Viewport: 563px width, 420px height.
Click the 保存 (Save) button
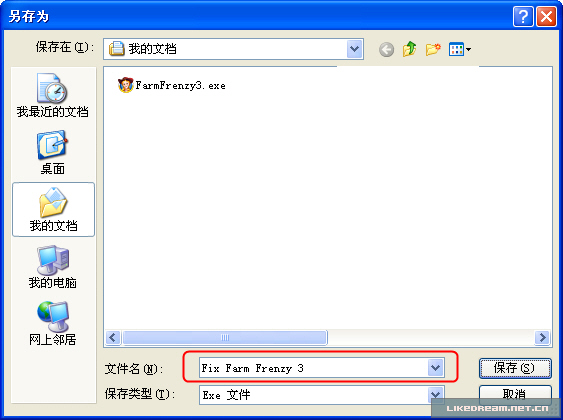click(515, 368)
